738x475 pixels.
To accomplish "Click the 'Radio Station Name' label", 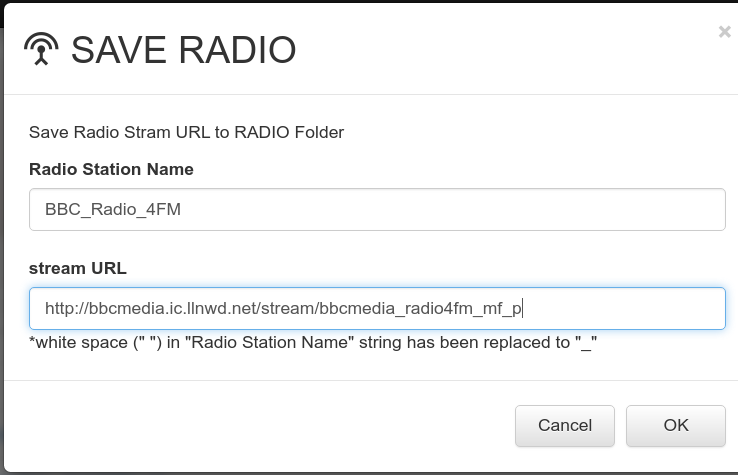I will [x=111, y=169].
